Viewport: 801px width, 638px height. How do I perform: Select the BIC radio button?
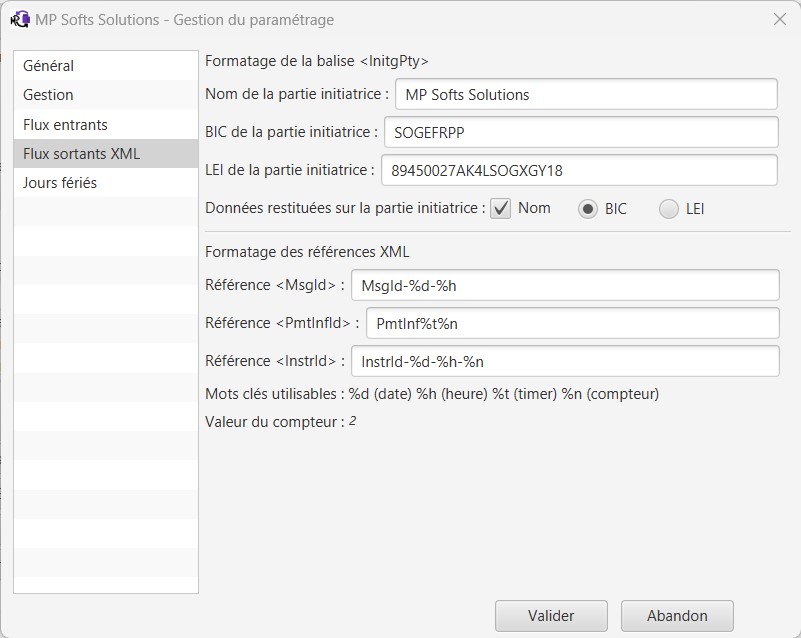(587, 209)
